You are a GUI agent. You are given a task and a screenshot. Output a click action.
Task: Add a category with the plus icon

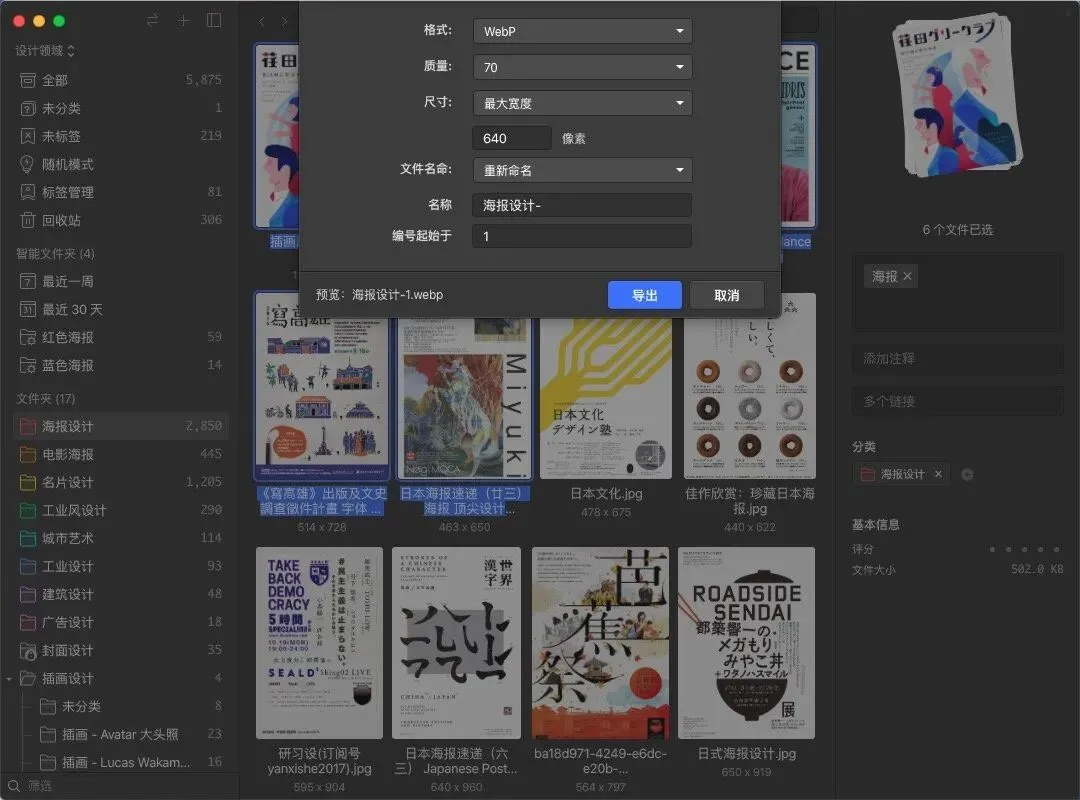click(967, 475)
